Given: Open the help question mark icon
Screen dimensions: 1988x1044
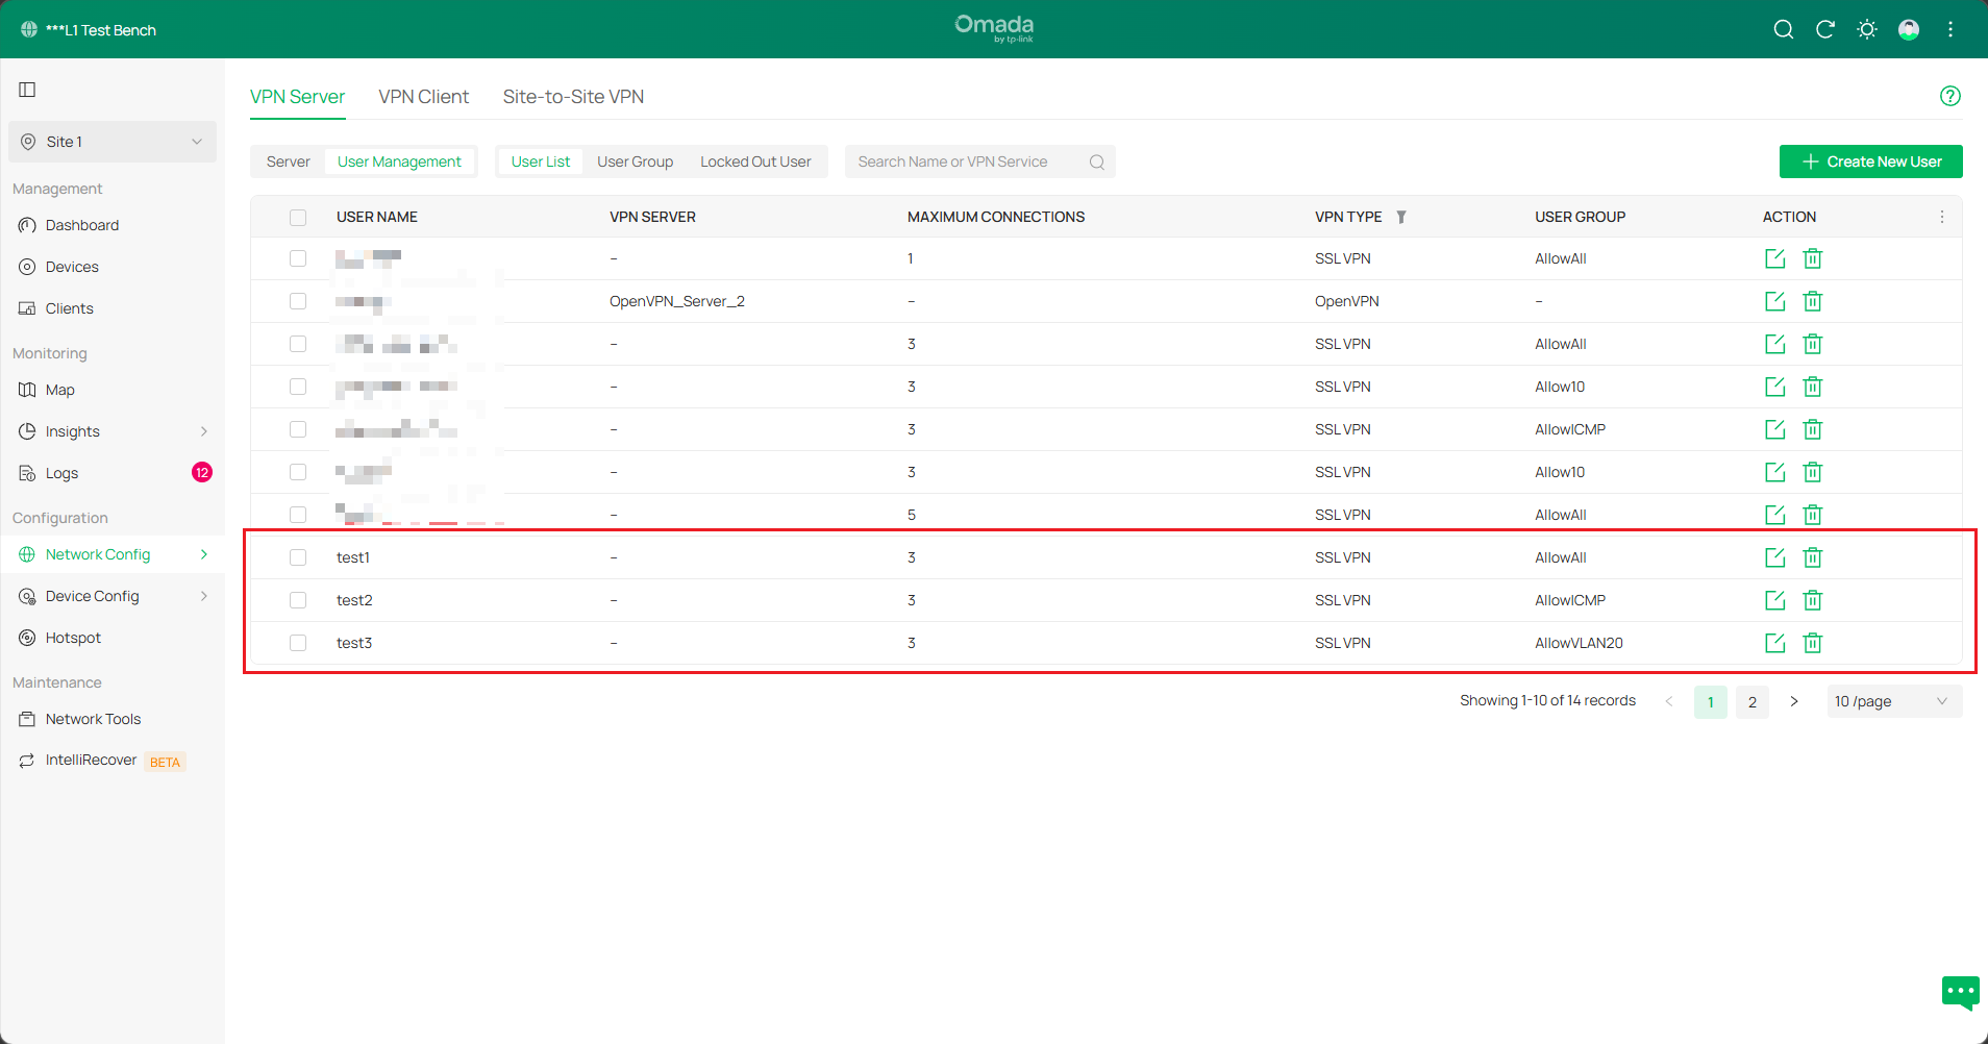Looking at the screenshot, I should pyautogui.click(x=1950, y=96).
